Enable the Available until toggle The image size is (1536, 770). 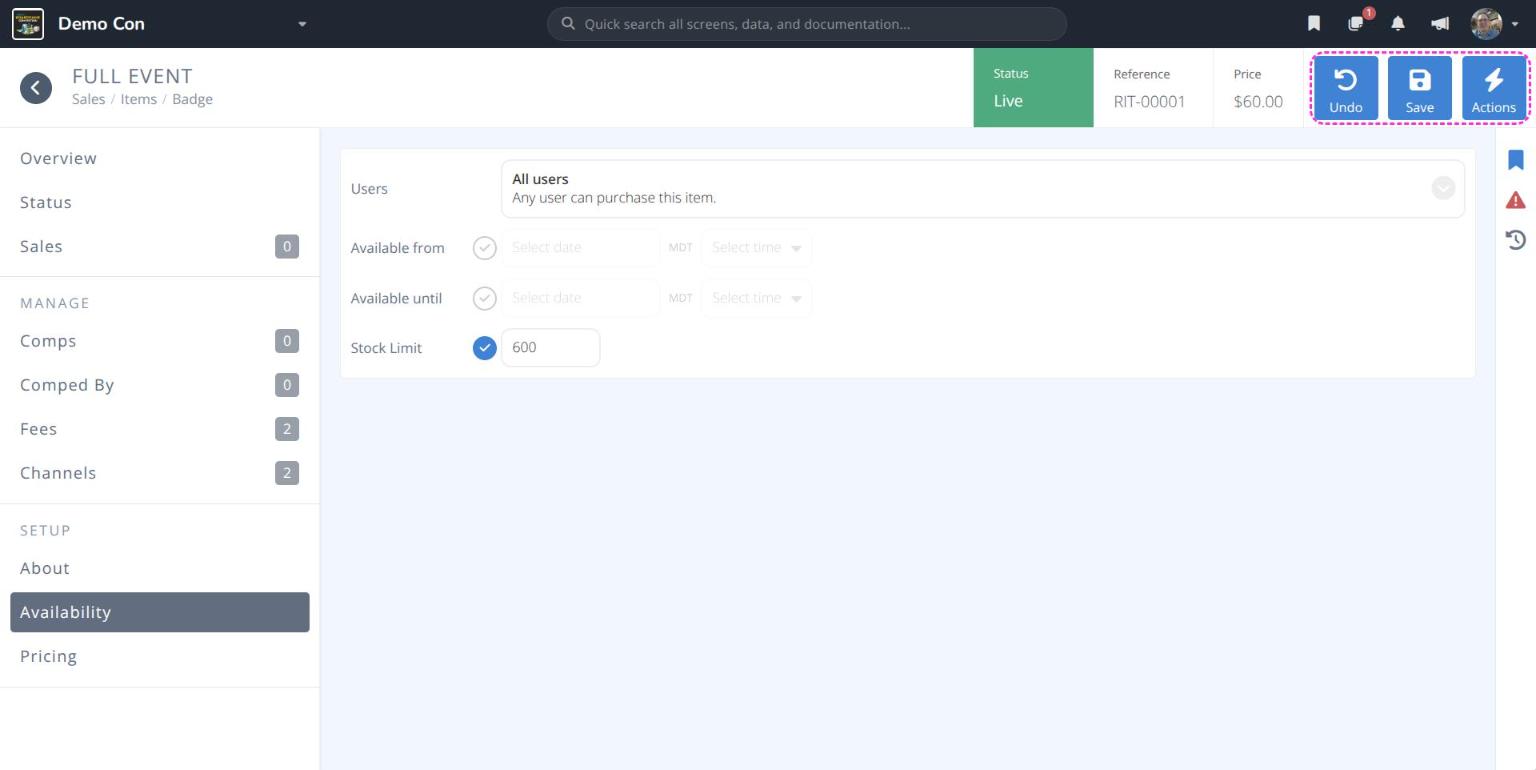click(x=484, y=298)
